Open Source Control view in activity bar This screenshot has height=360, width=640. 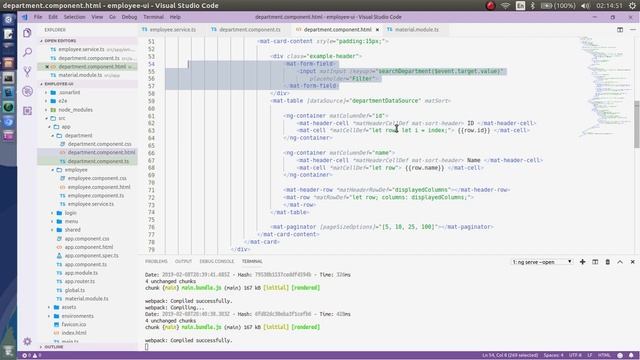(27, 72)
